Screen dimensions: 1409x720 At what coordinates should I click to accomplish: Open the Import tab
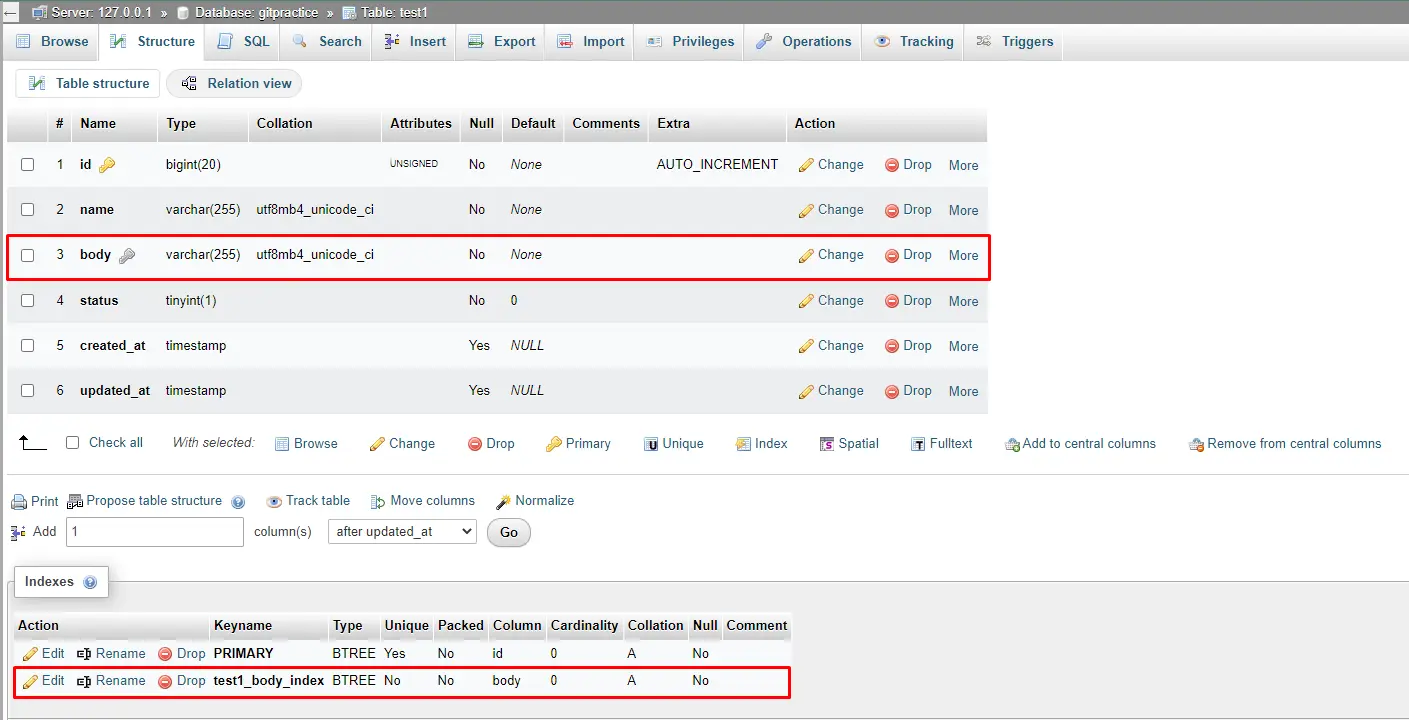point(591,41)
